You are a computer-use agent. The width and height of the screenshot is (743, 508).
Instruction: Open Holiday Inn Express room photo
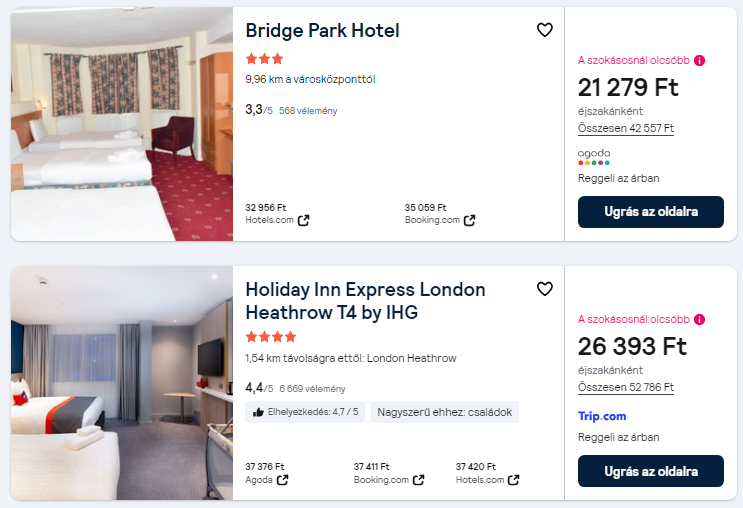click(122, 383)
